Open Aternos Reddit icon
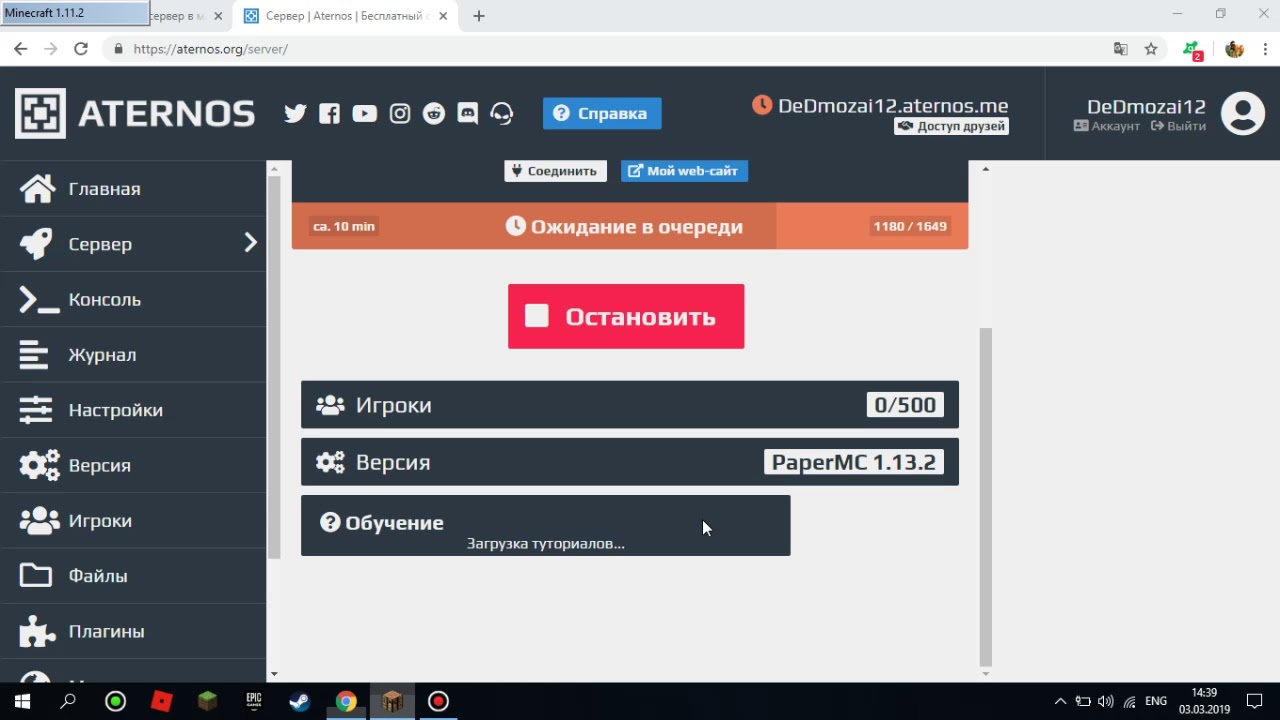 [x=434, y=113]
